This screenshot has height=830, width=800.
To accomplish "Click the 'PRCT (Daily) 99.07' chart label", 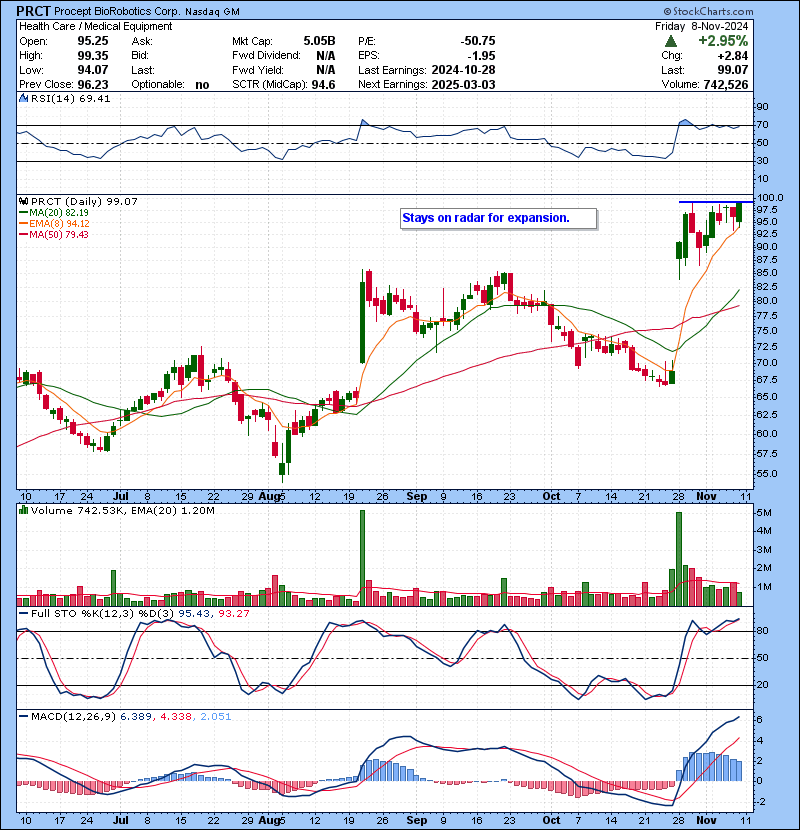I will 84,202.
